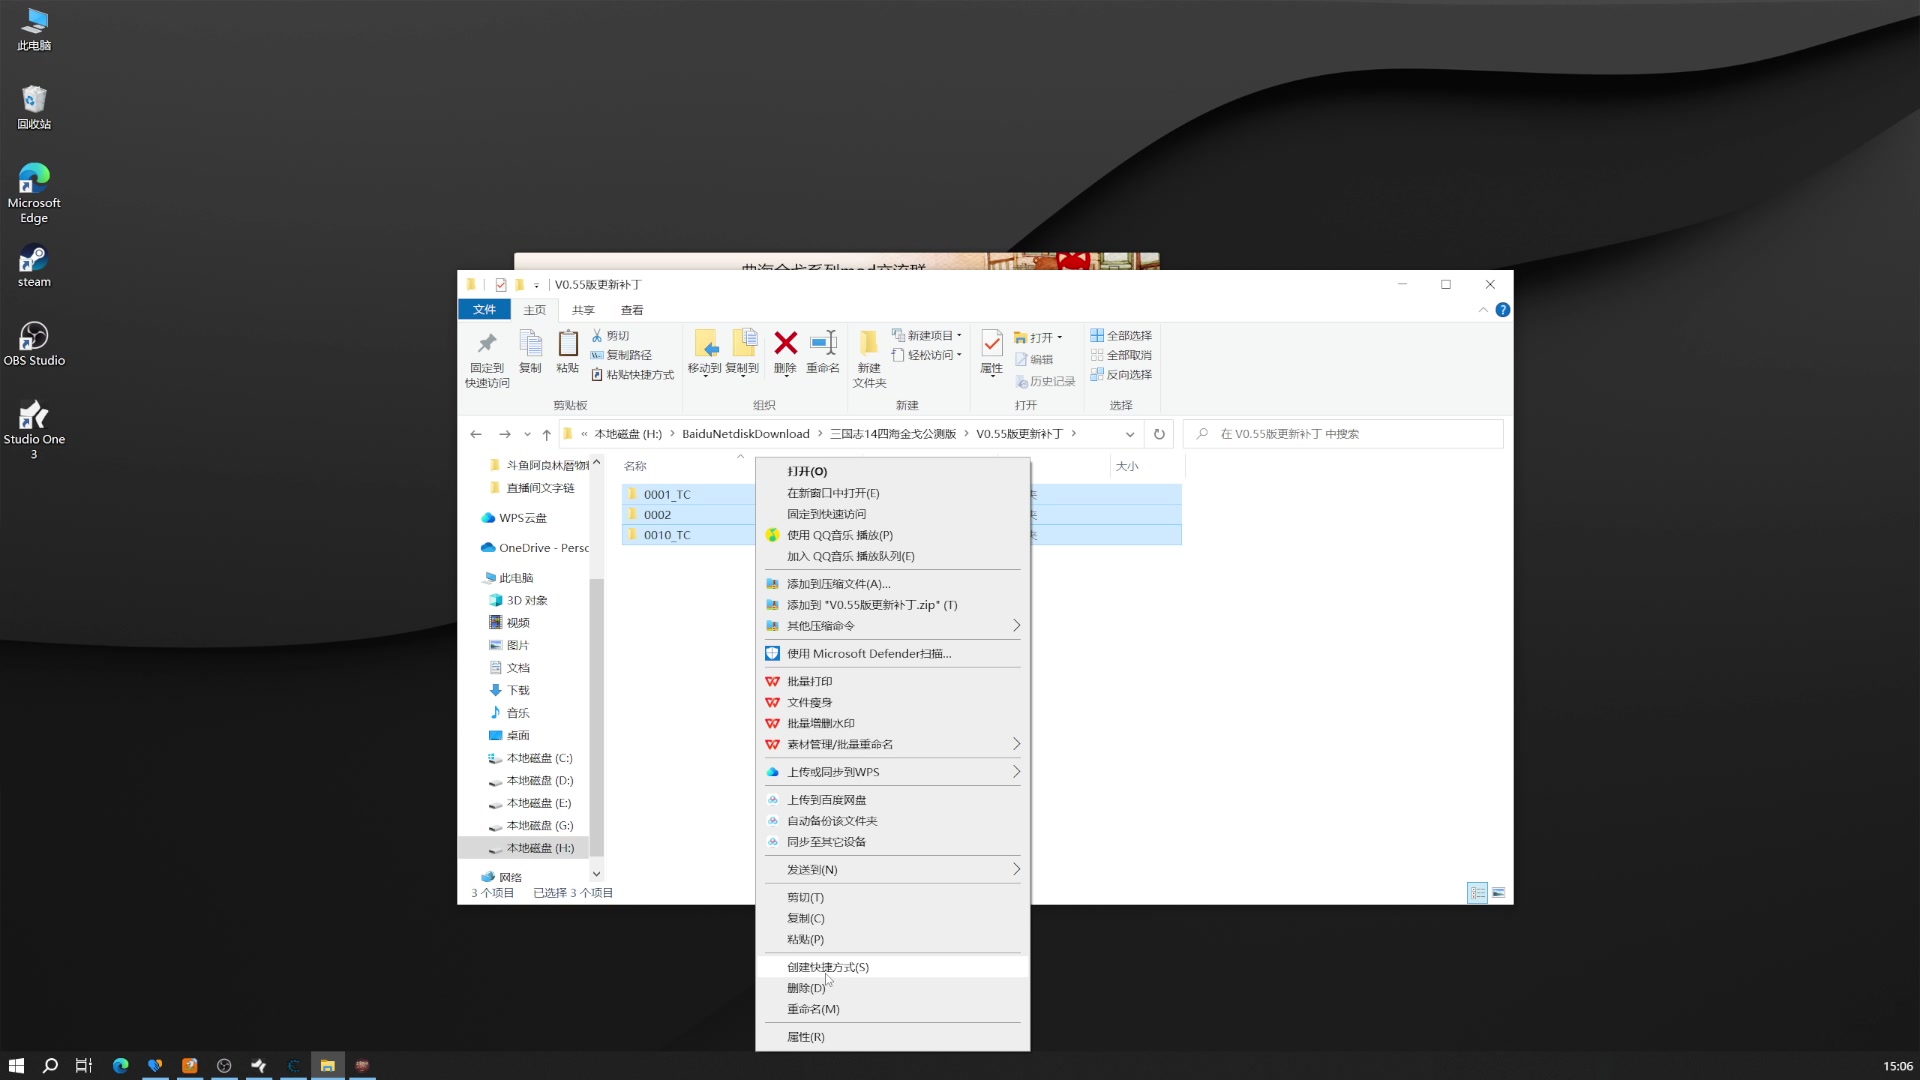The width and height of the screenshot is (1920, 1080).
Task: Switch to Details view layout icon
Action: coord(1477,893)
